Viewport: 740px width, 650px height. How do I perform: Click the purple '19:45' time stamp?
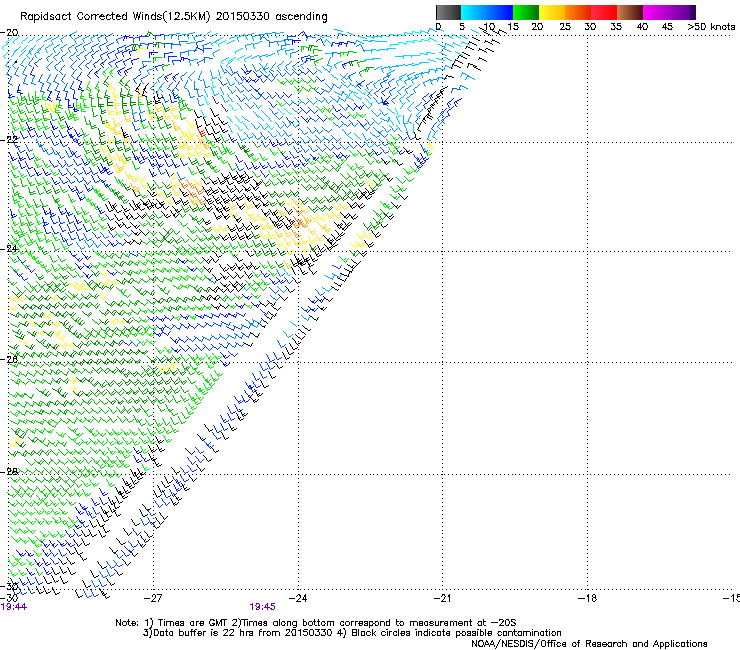click(x=262, y=607)
